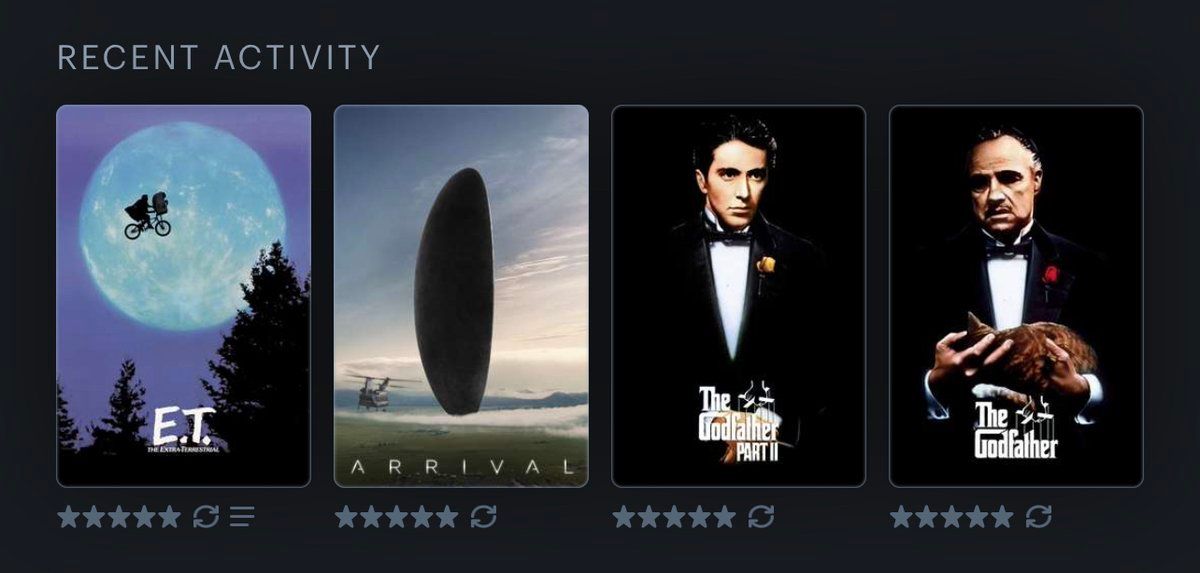Click the Recent Activity heading
Viewport: 1200px width, 573px height.
click(x=219, y=57)
